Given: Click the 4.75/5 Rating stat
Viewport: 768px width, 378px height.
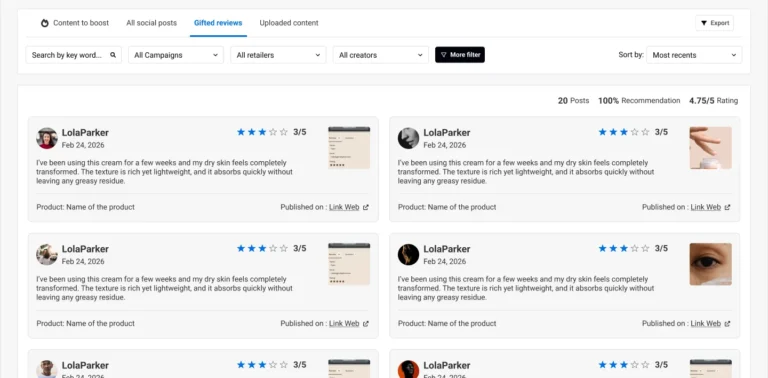Looking at the screenshot, I should click(714, 101).
